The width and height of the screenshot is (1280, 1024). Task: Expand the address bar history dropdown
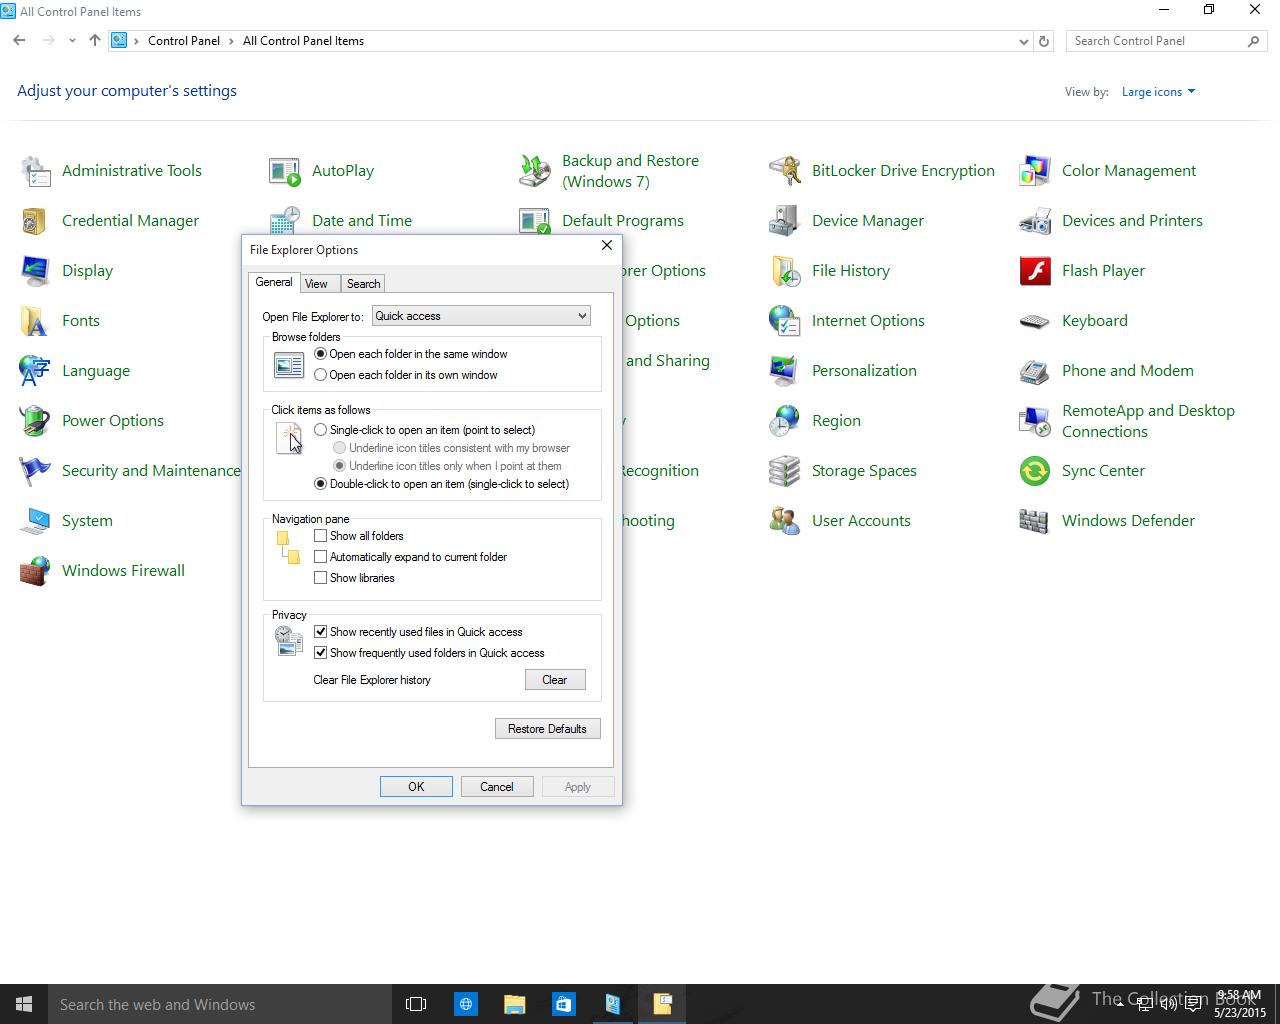pyautogui.click(x=1023, y=42)
